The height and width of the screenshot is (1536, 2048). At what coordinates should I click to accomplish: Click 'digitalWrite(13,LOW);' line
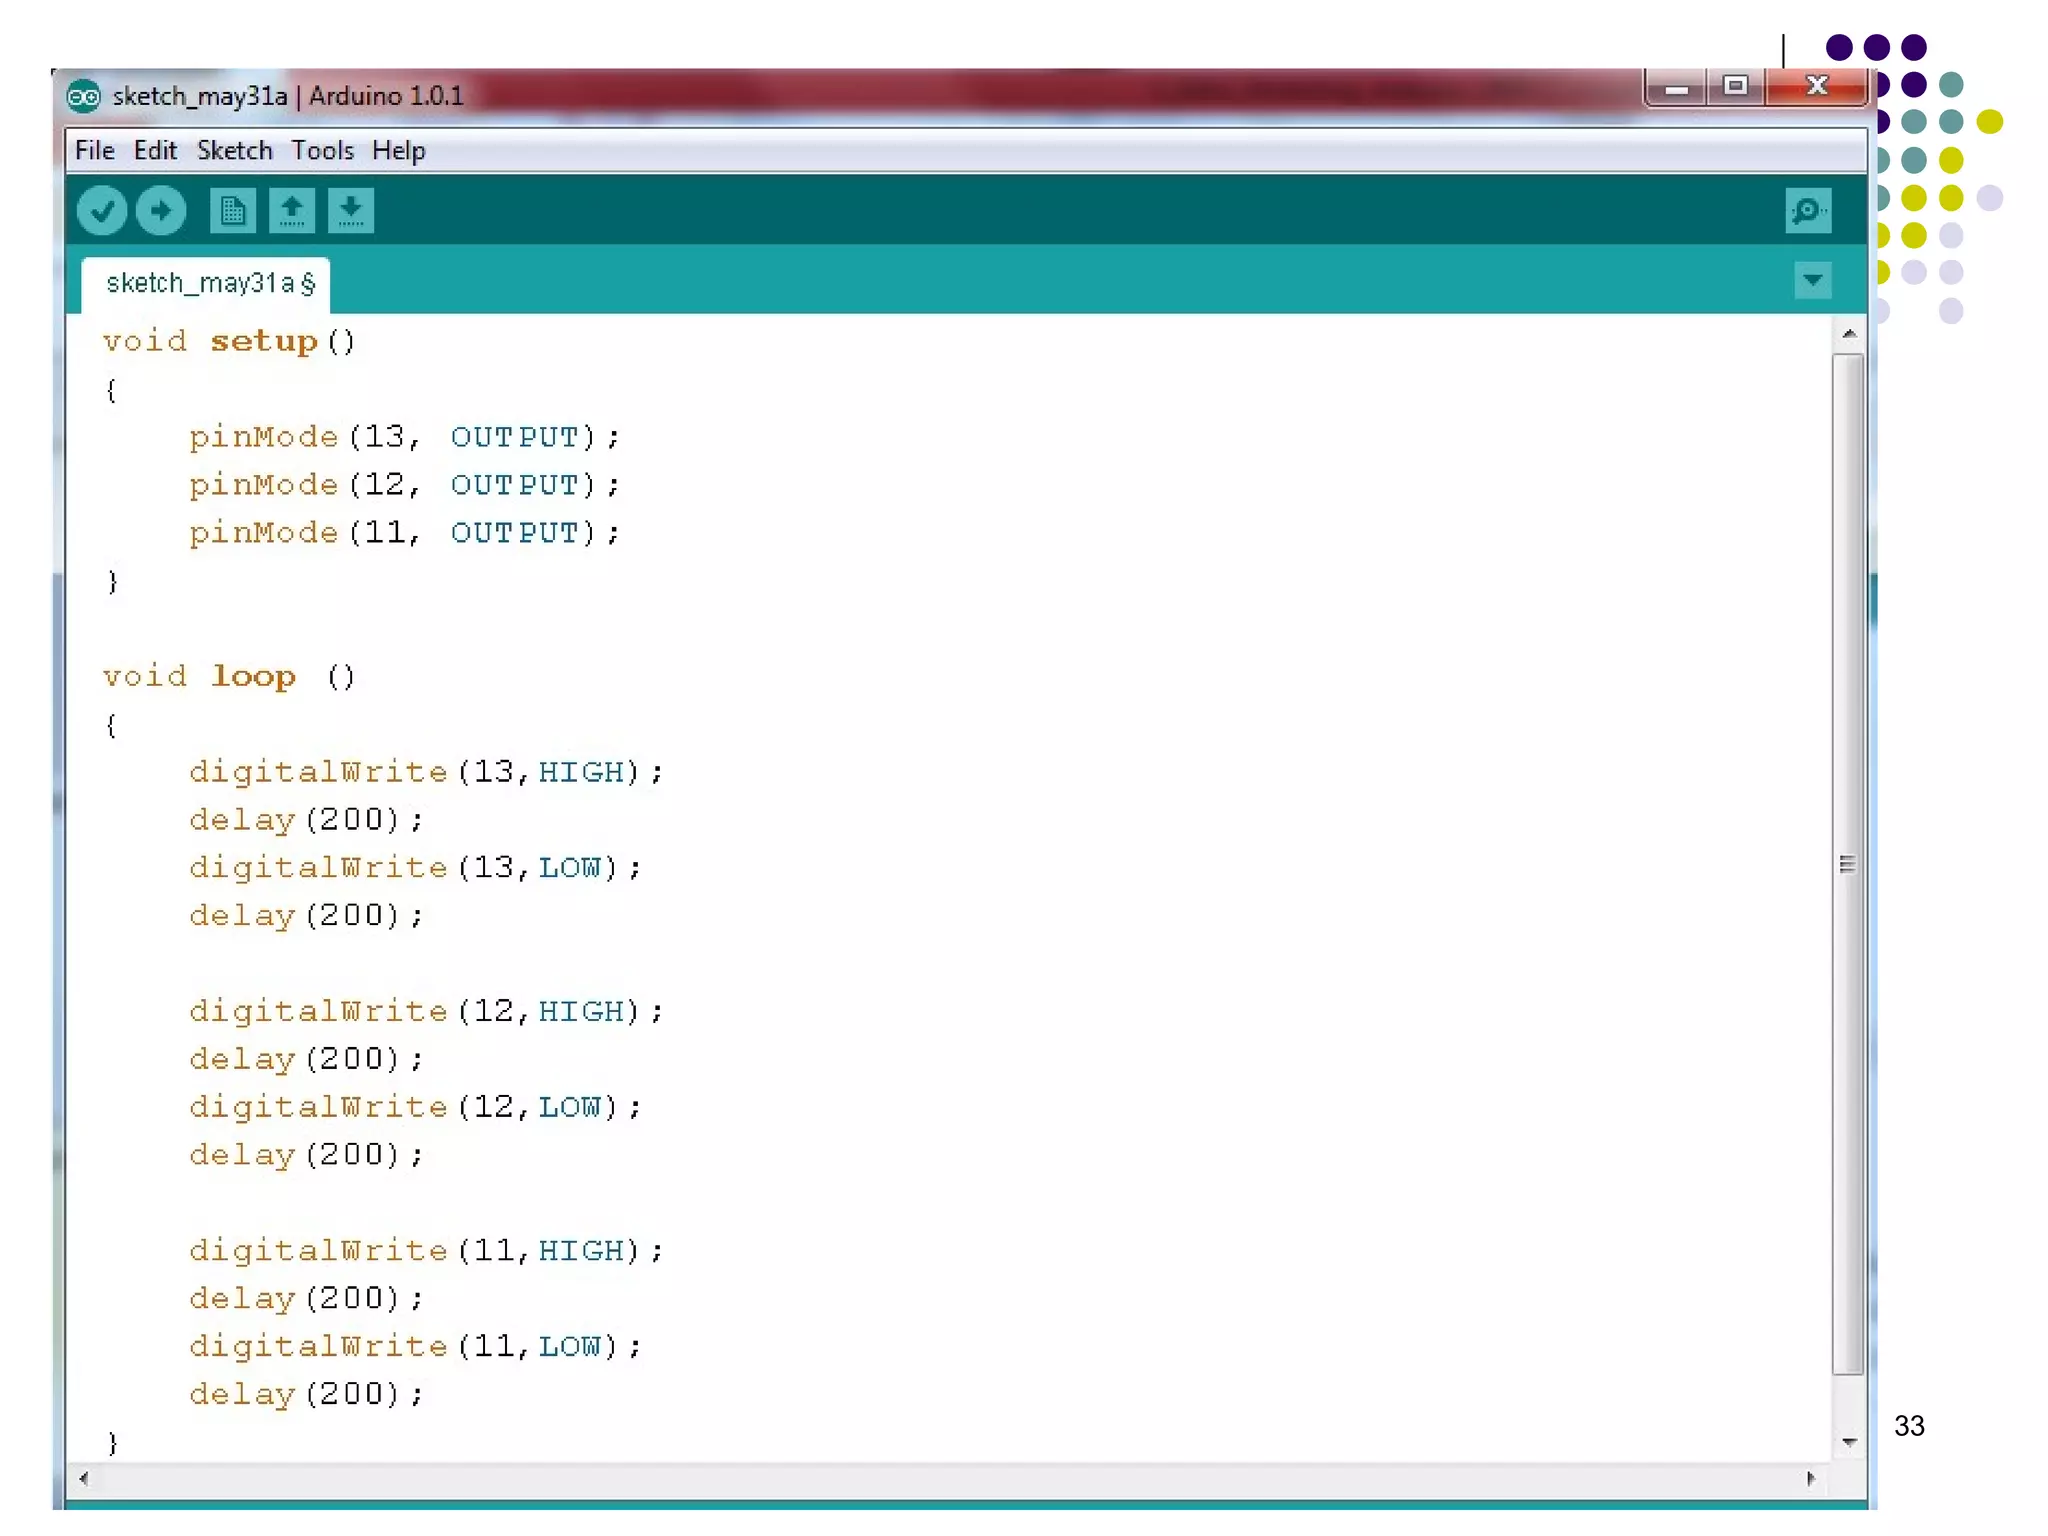416,868
